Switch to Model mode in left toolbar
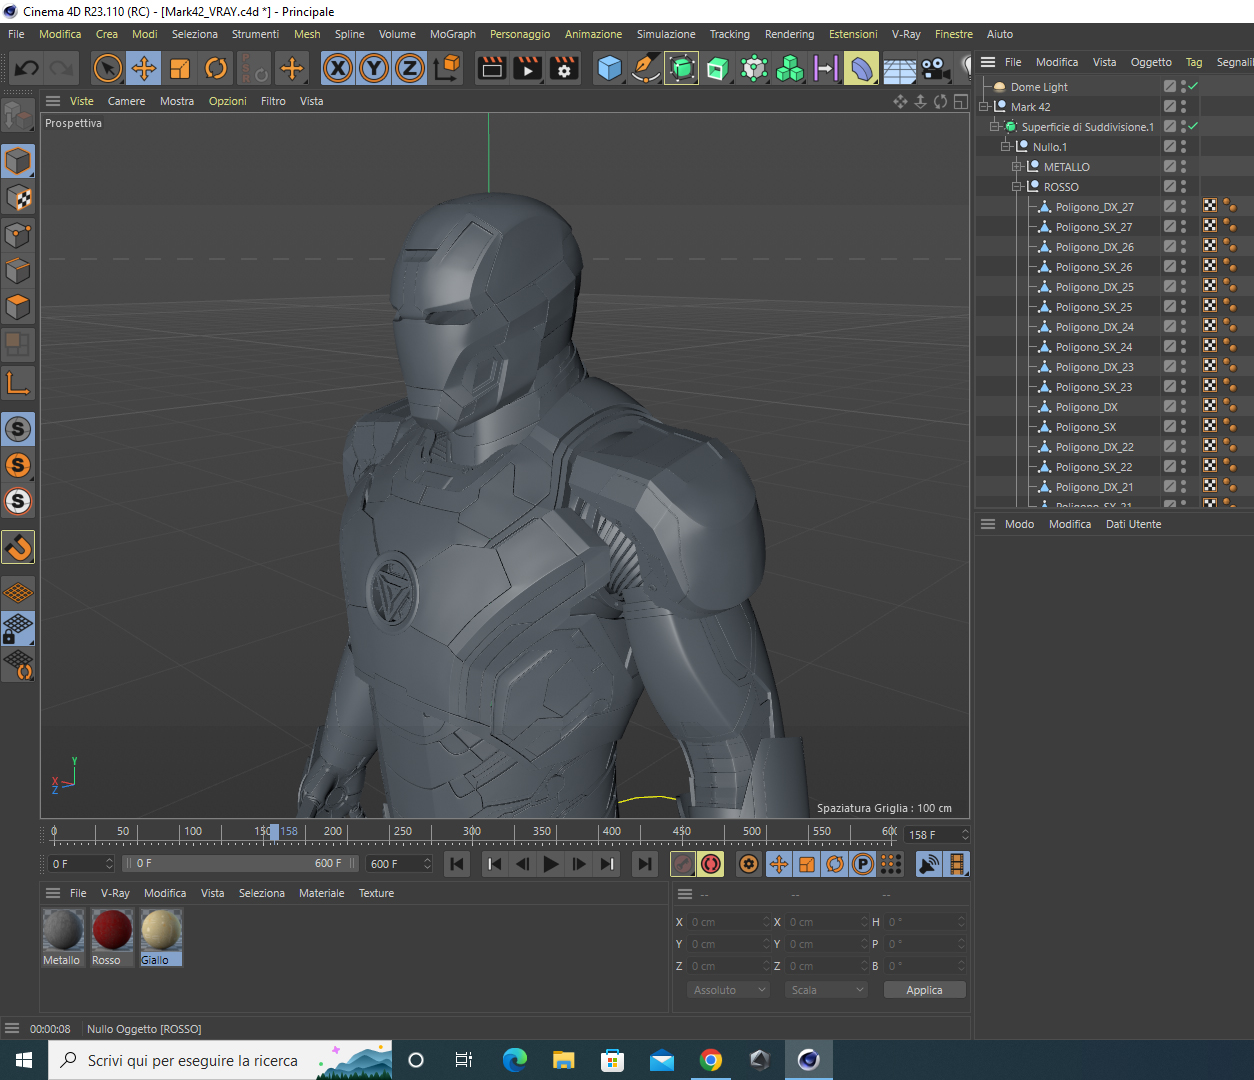The width and height of the screenshot is (1254, 1080). (x=18, y=161)
